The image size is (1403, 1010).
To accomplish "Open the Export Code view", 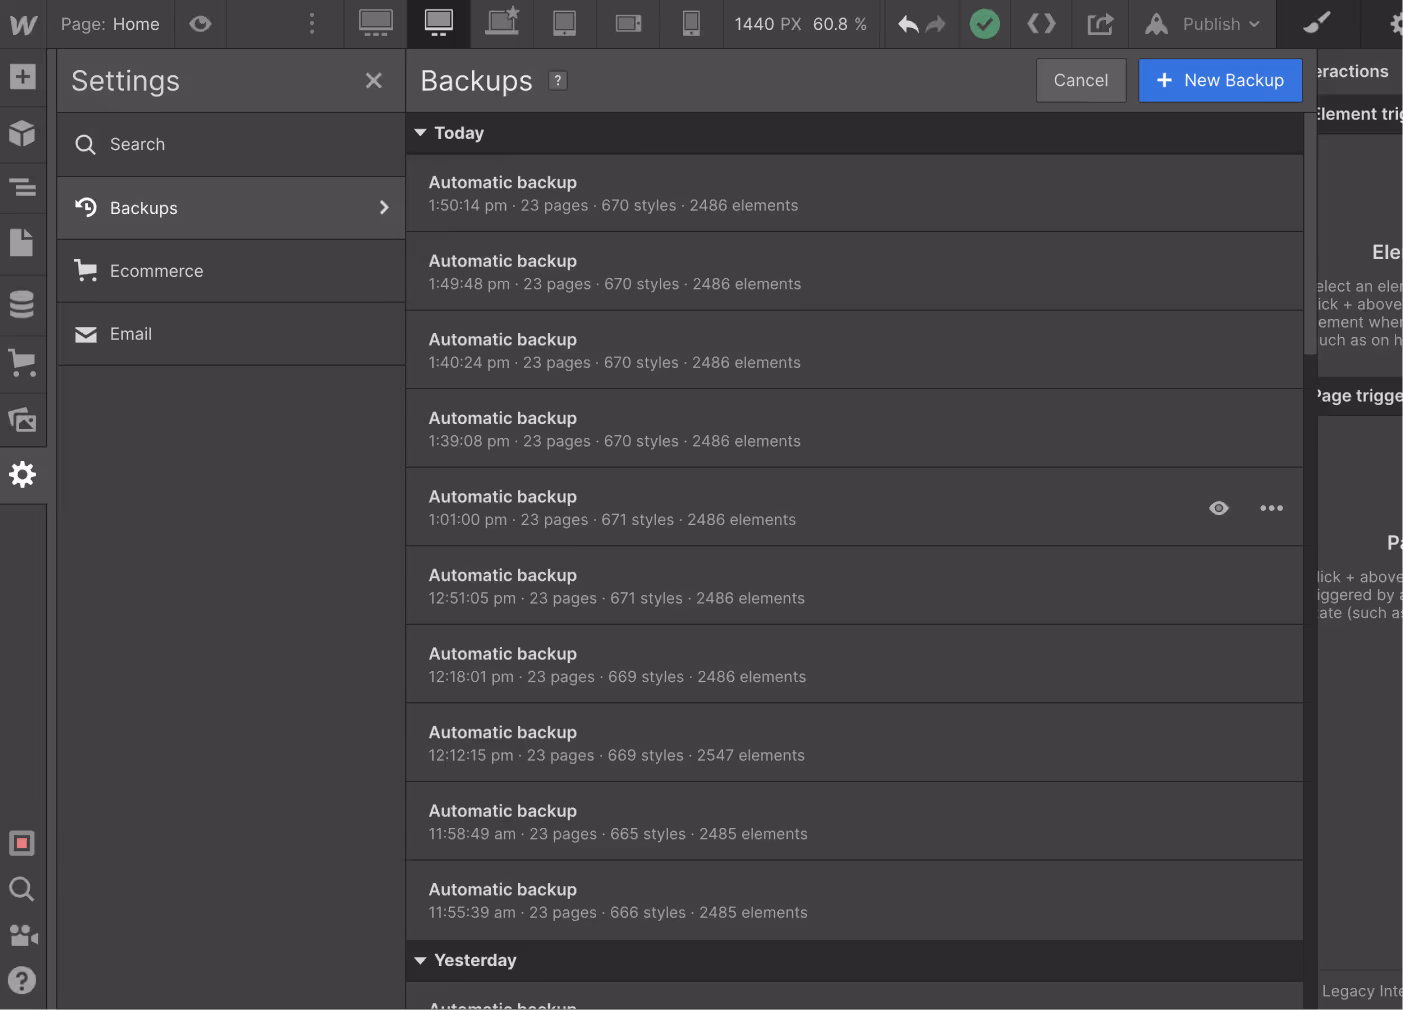I will pyautogui.click(x=1040, y=24).
